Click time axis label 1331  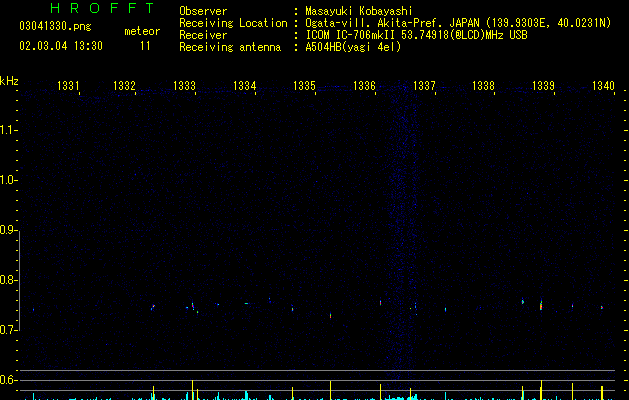pyautogui.click(x=68, y=86)
